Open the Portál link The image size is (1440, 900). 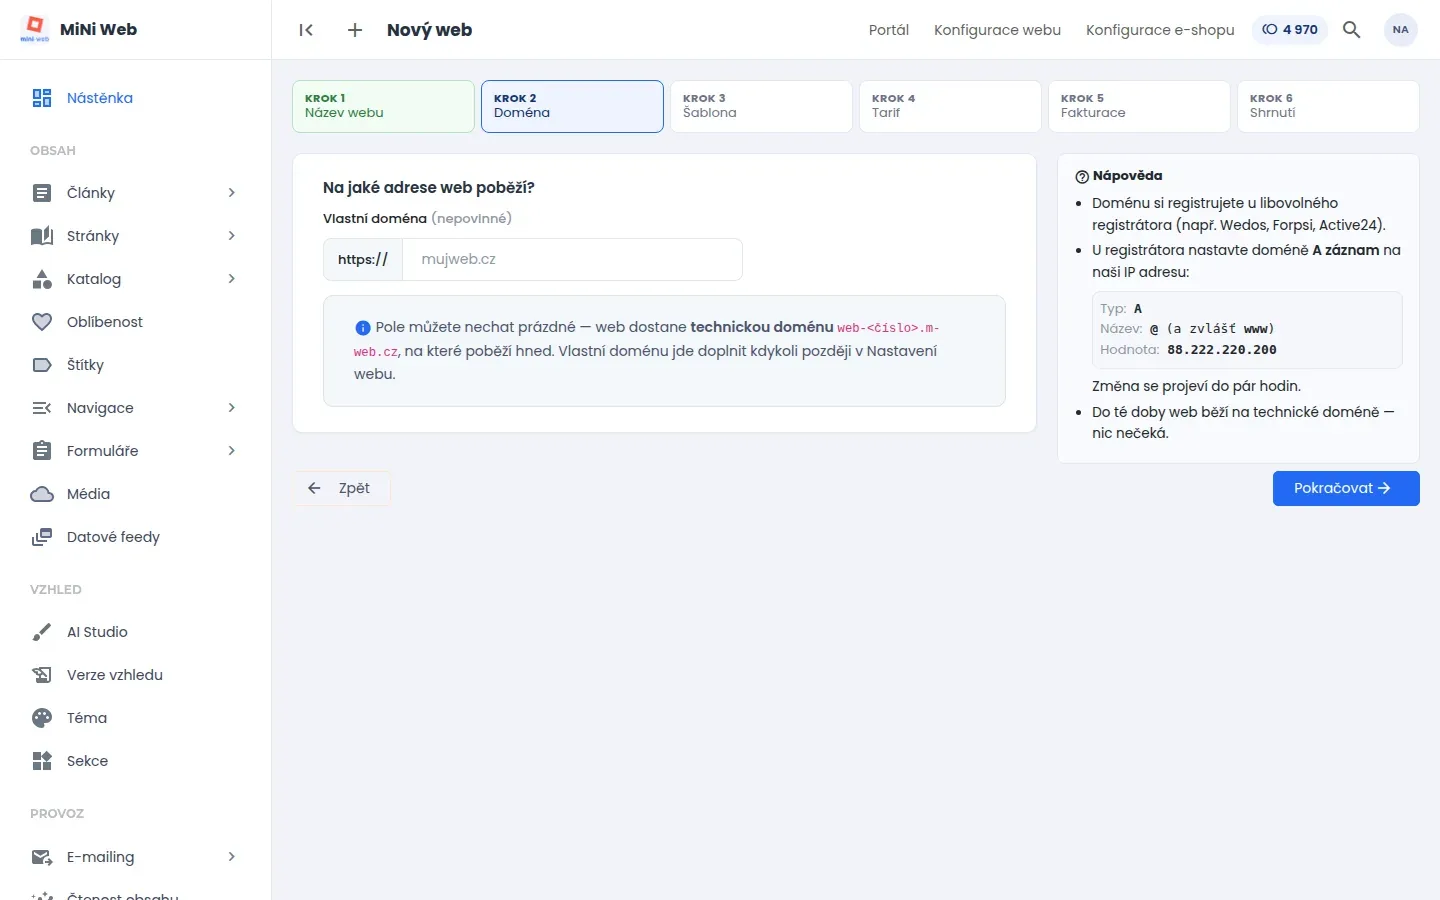coord(889,30)
